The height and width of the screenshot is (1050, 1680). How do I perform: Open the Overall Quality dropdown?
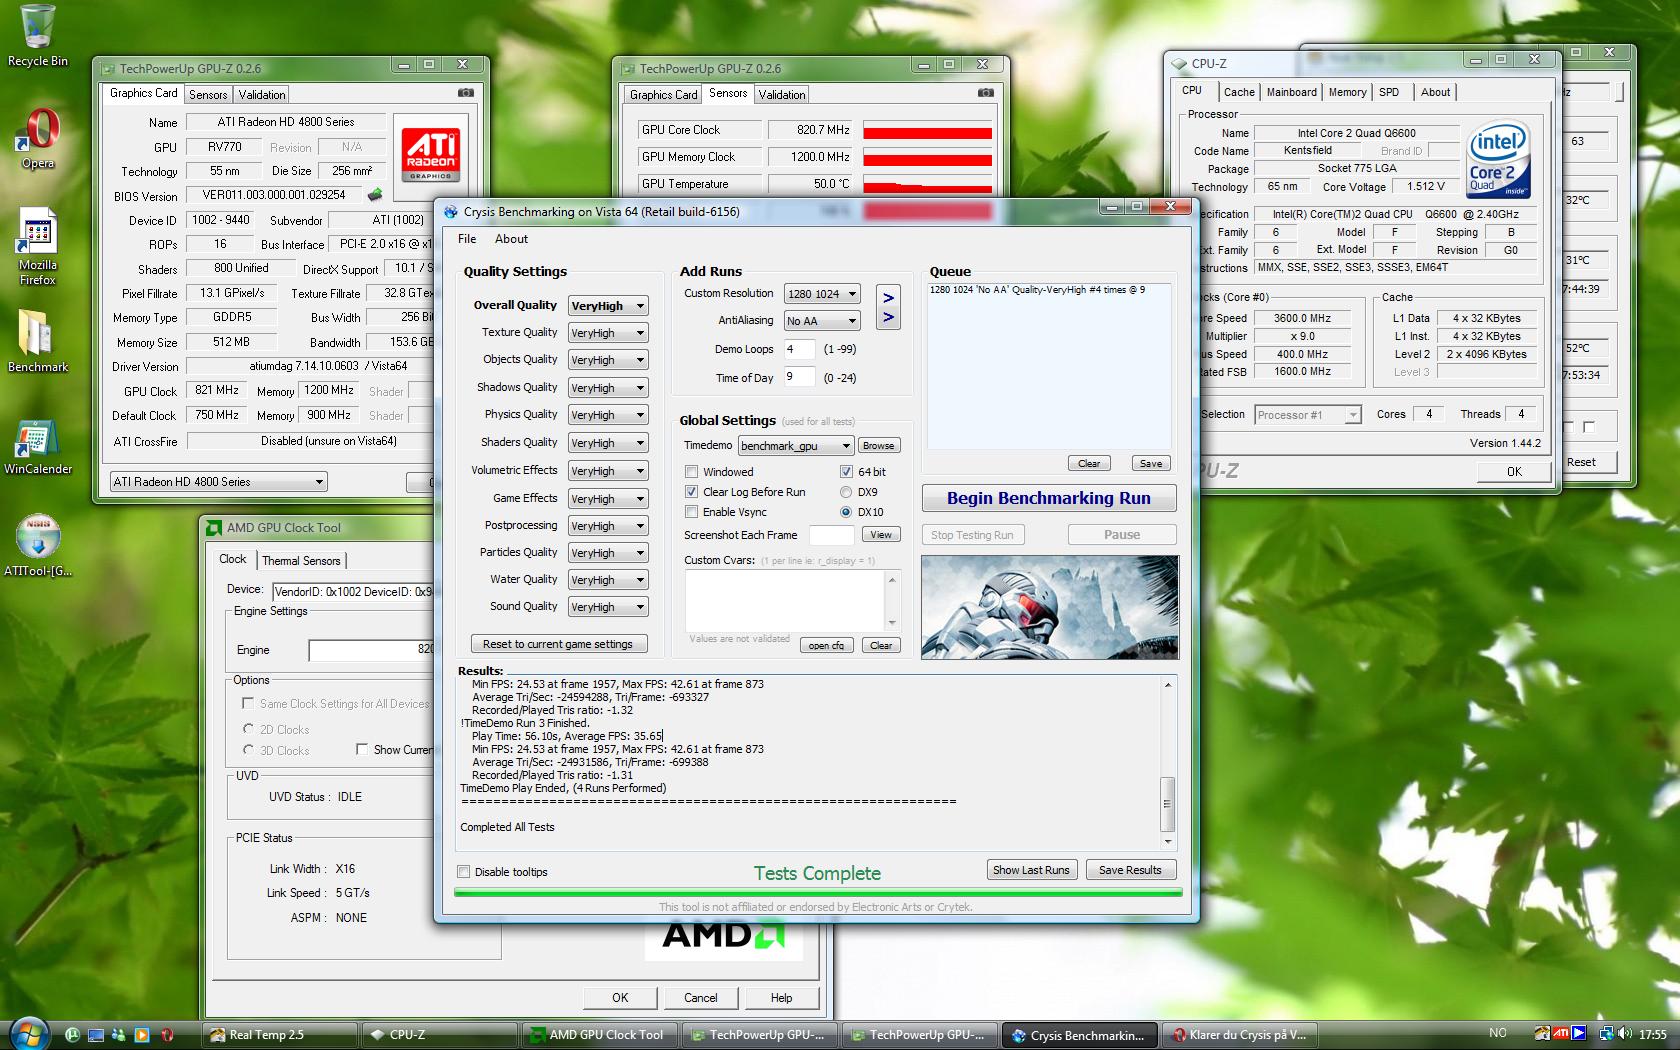click(x=608, y=306)
